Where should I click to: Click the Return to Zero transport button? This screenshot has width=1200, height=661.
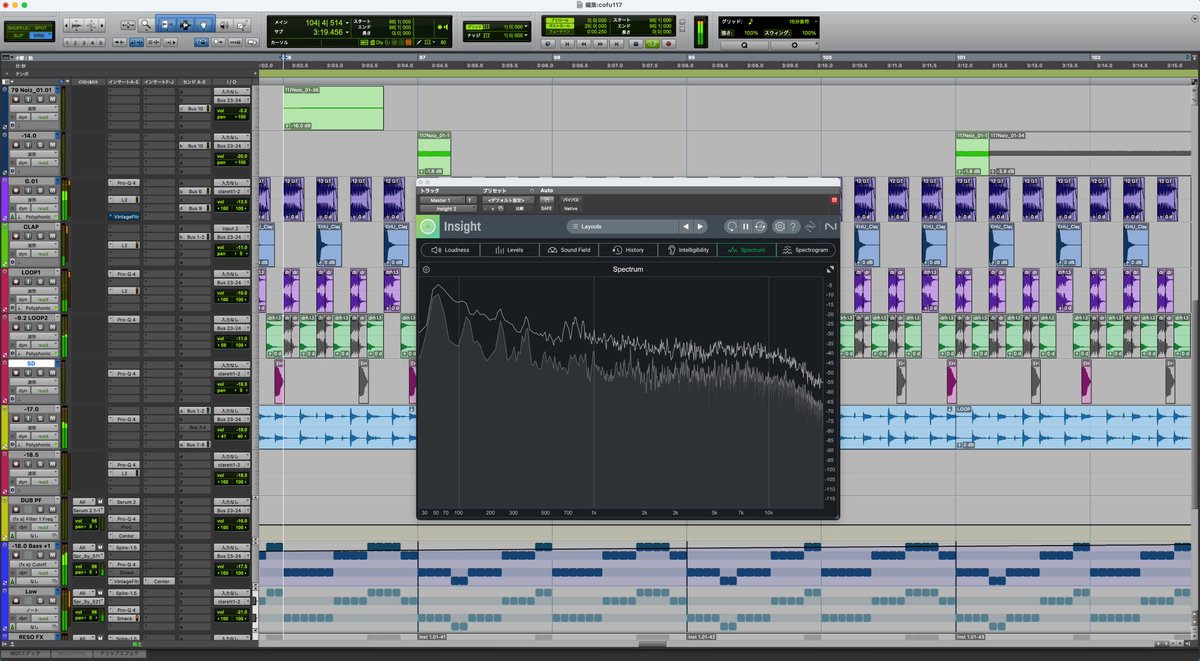(x=566, y=44)
